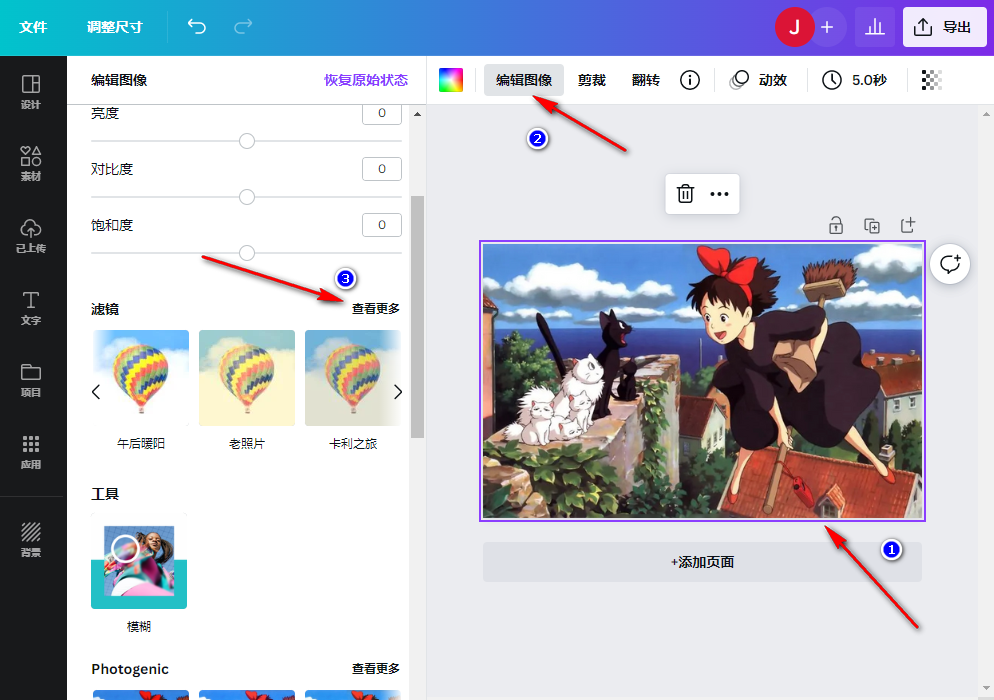Image resolution: width=994 pixels, height=700 pixels.
Task: Click the undo arrow icon
Action: [196, 27]
